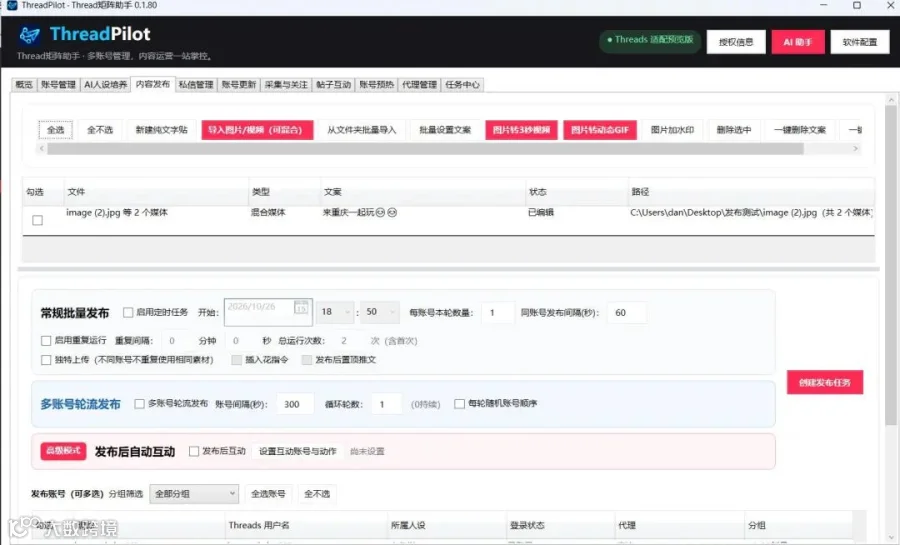Click 全不选 button beside 全选账号
Viewport: 900px width, 545px height.
click(x=317, y=494)
